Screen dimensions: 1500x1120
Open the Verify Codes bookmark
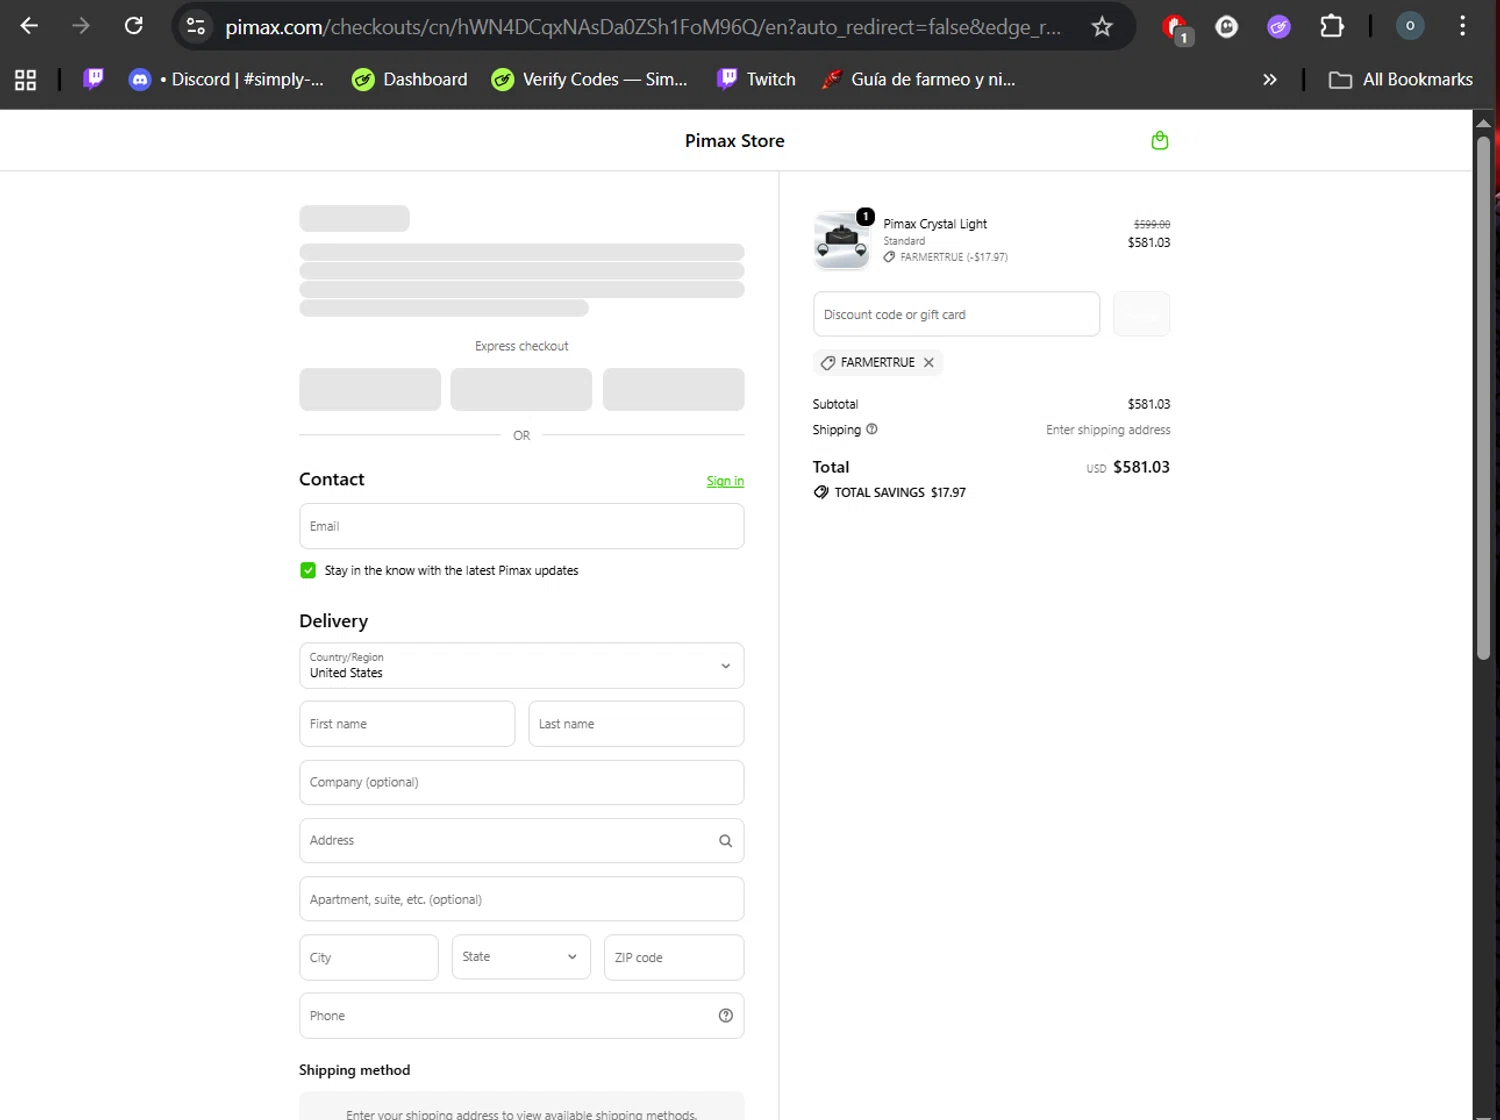590,80
